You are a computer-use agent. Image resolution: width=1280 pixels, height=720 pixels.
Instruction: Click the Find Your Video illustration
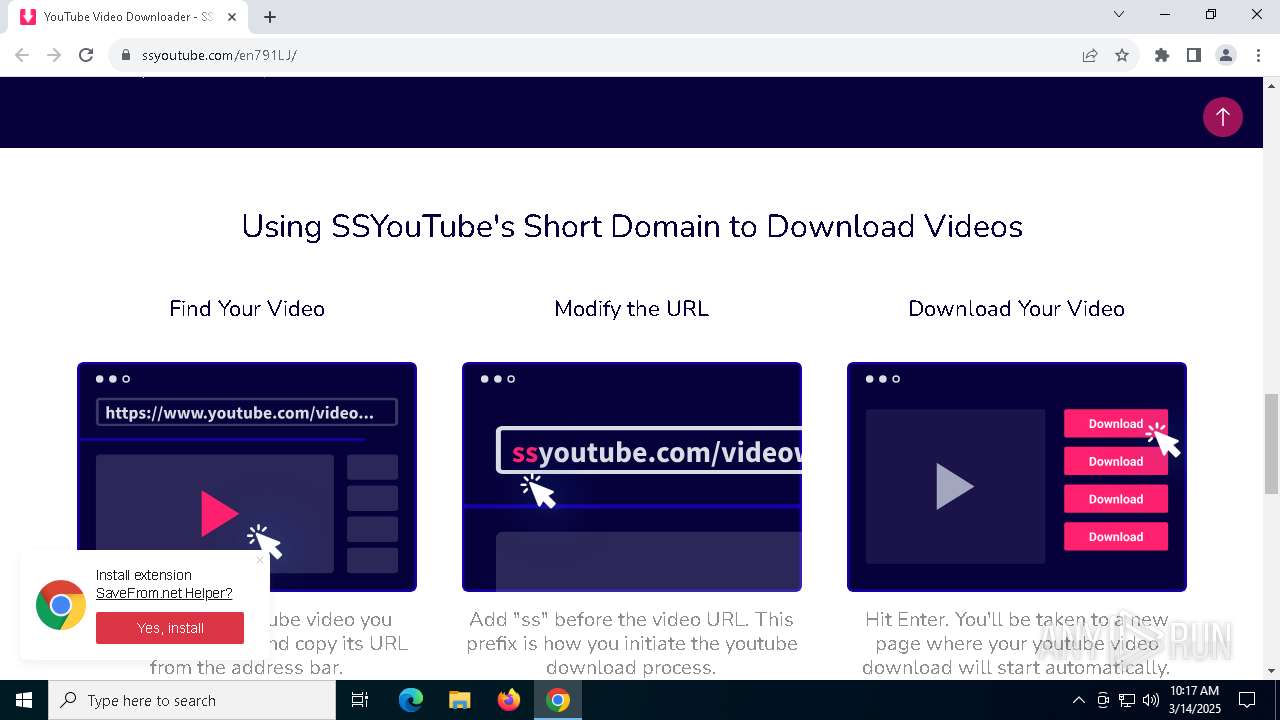(247, 477)
